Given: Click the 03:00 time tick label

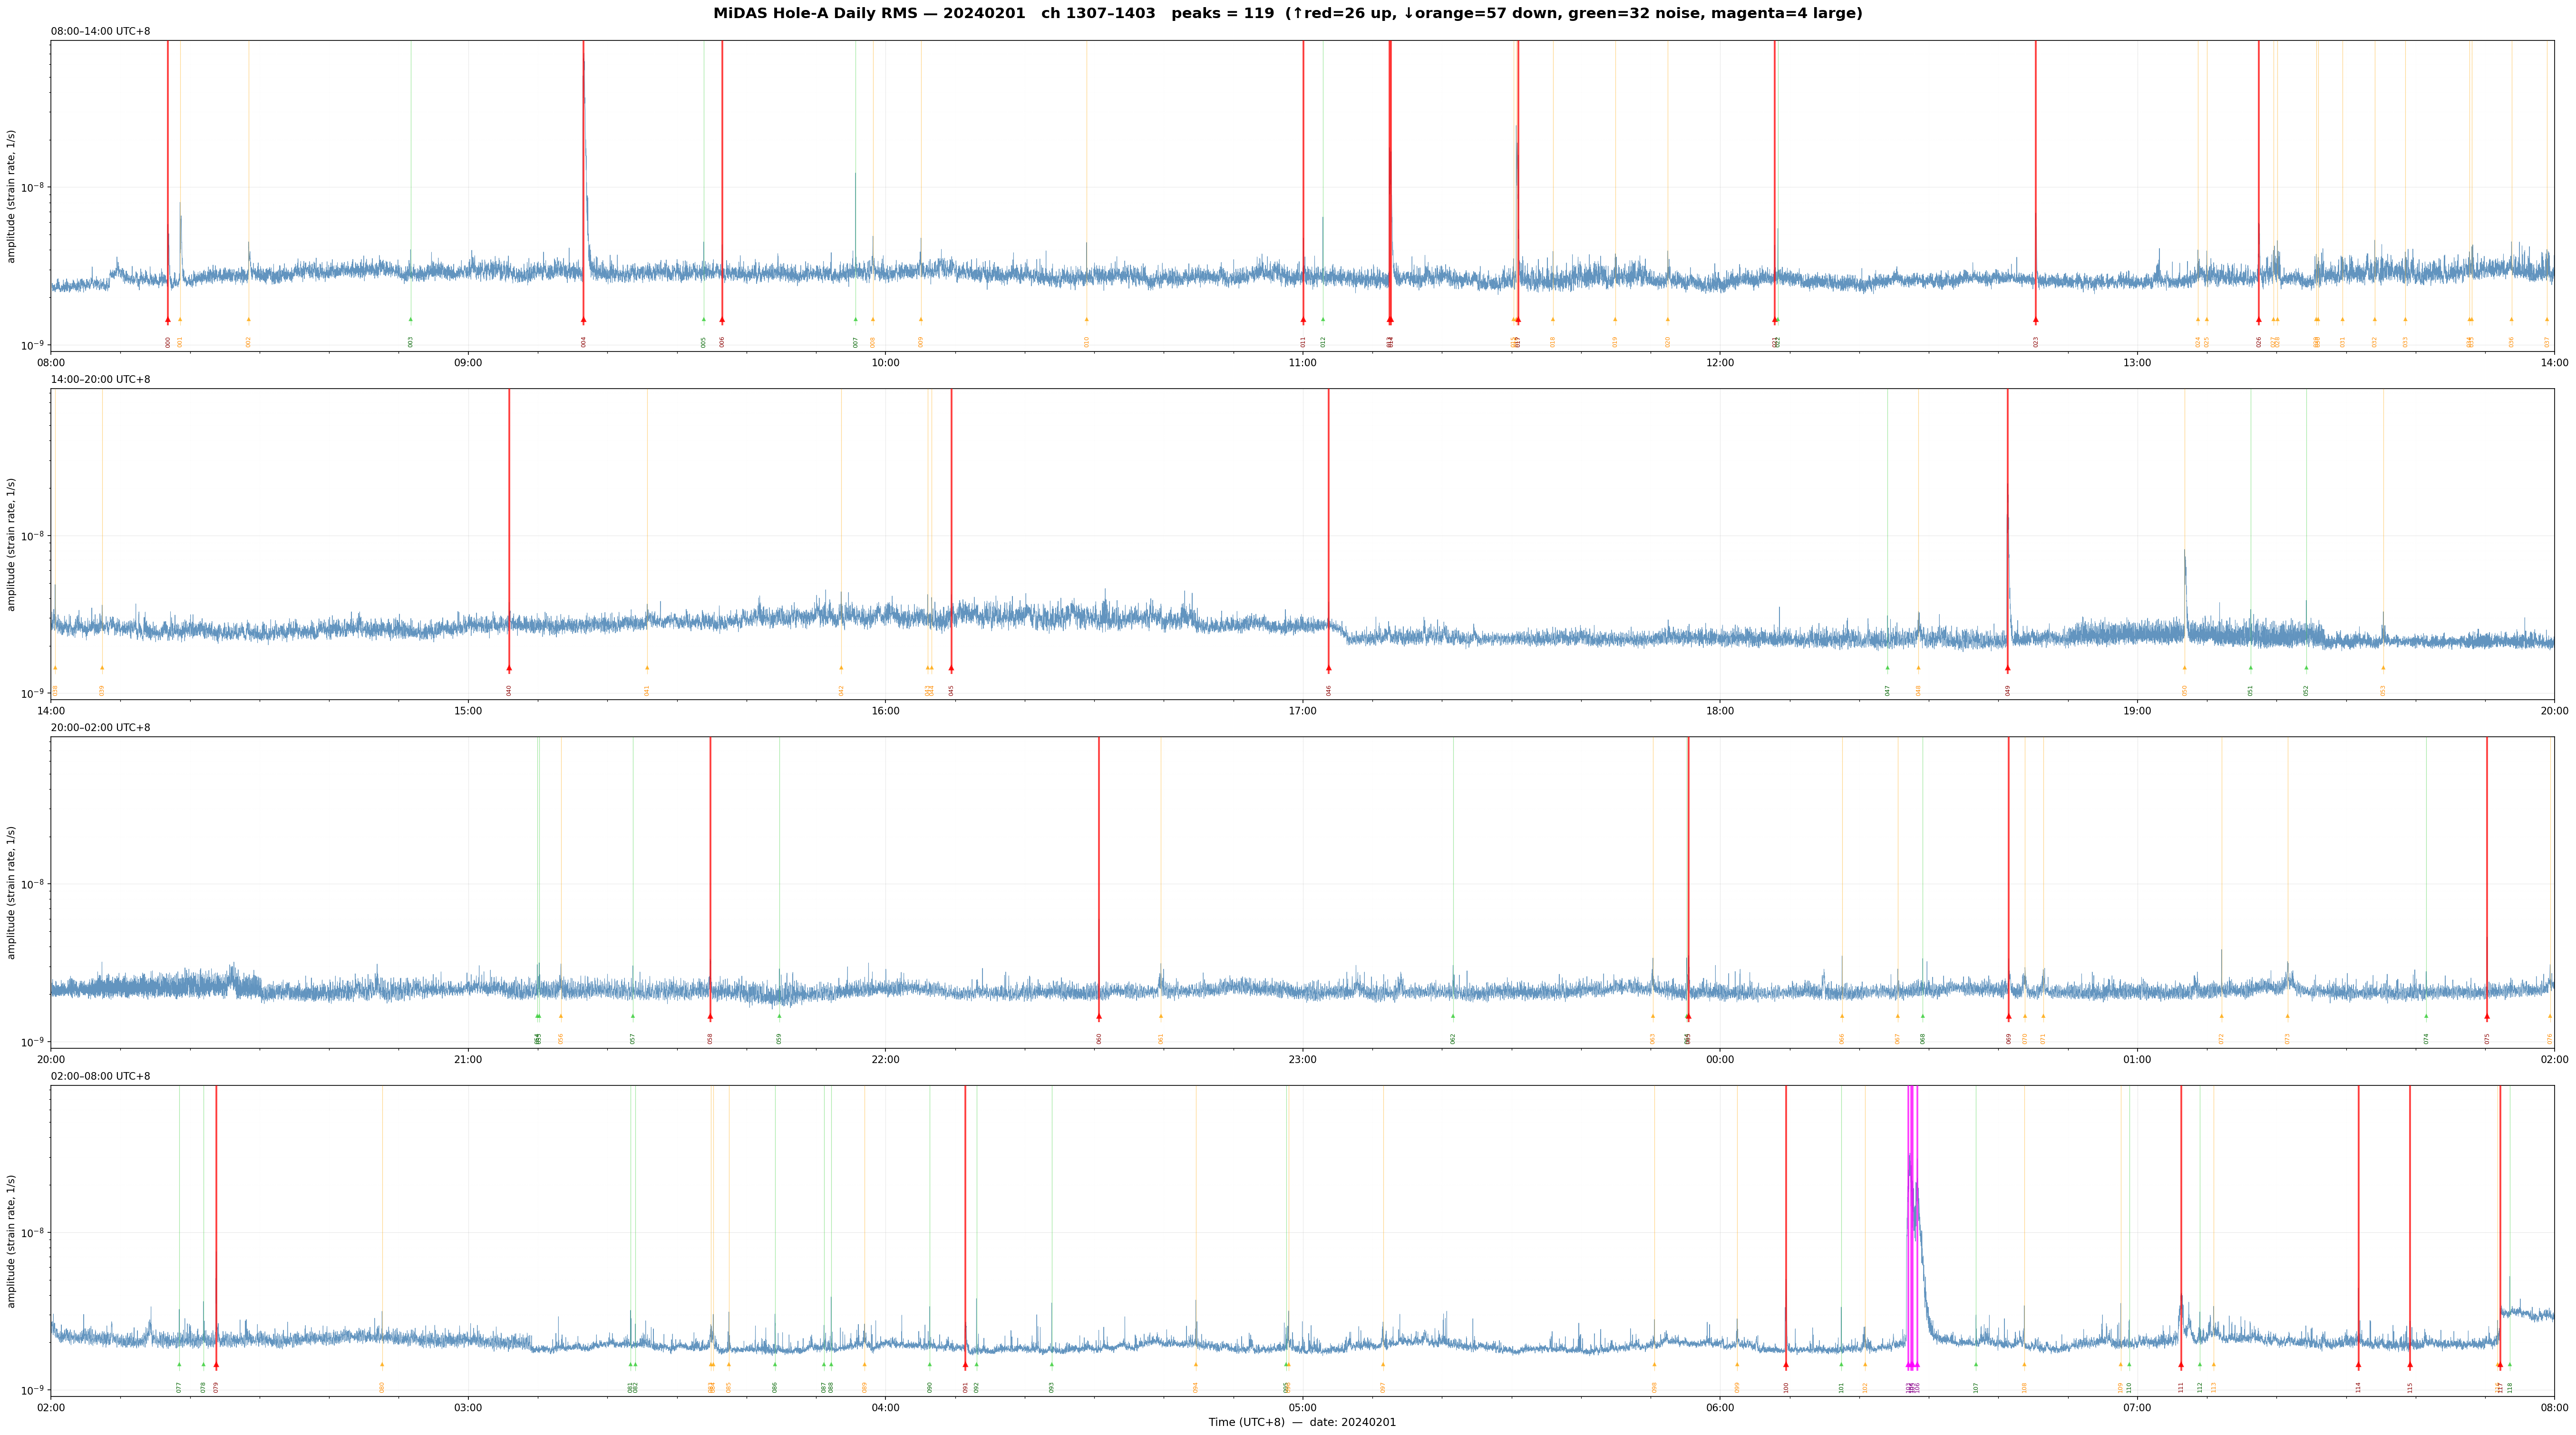Looking at the screenshot, I should pyautogui.click(x=468, y=1408).
